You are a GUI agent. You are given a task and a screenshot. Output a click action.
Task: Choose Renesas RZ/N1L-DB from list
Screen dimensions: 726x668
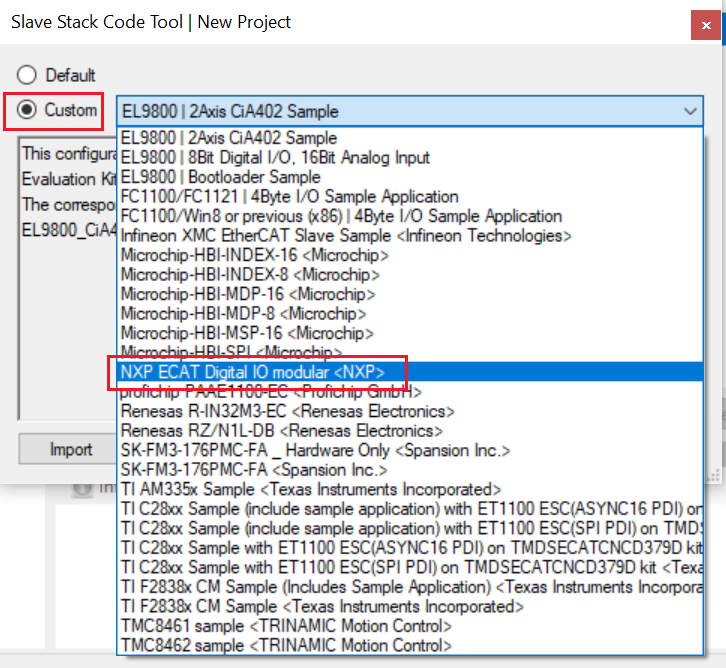pyautogui.click(x=281, y=431)
